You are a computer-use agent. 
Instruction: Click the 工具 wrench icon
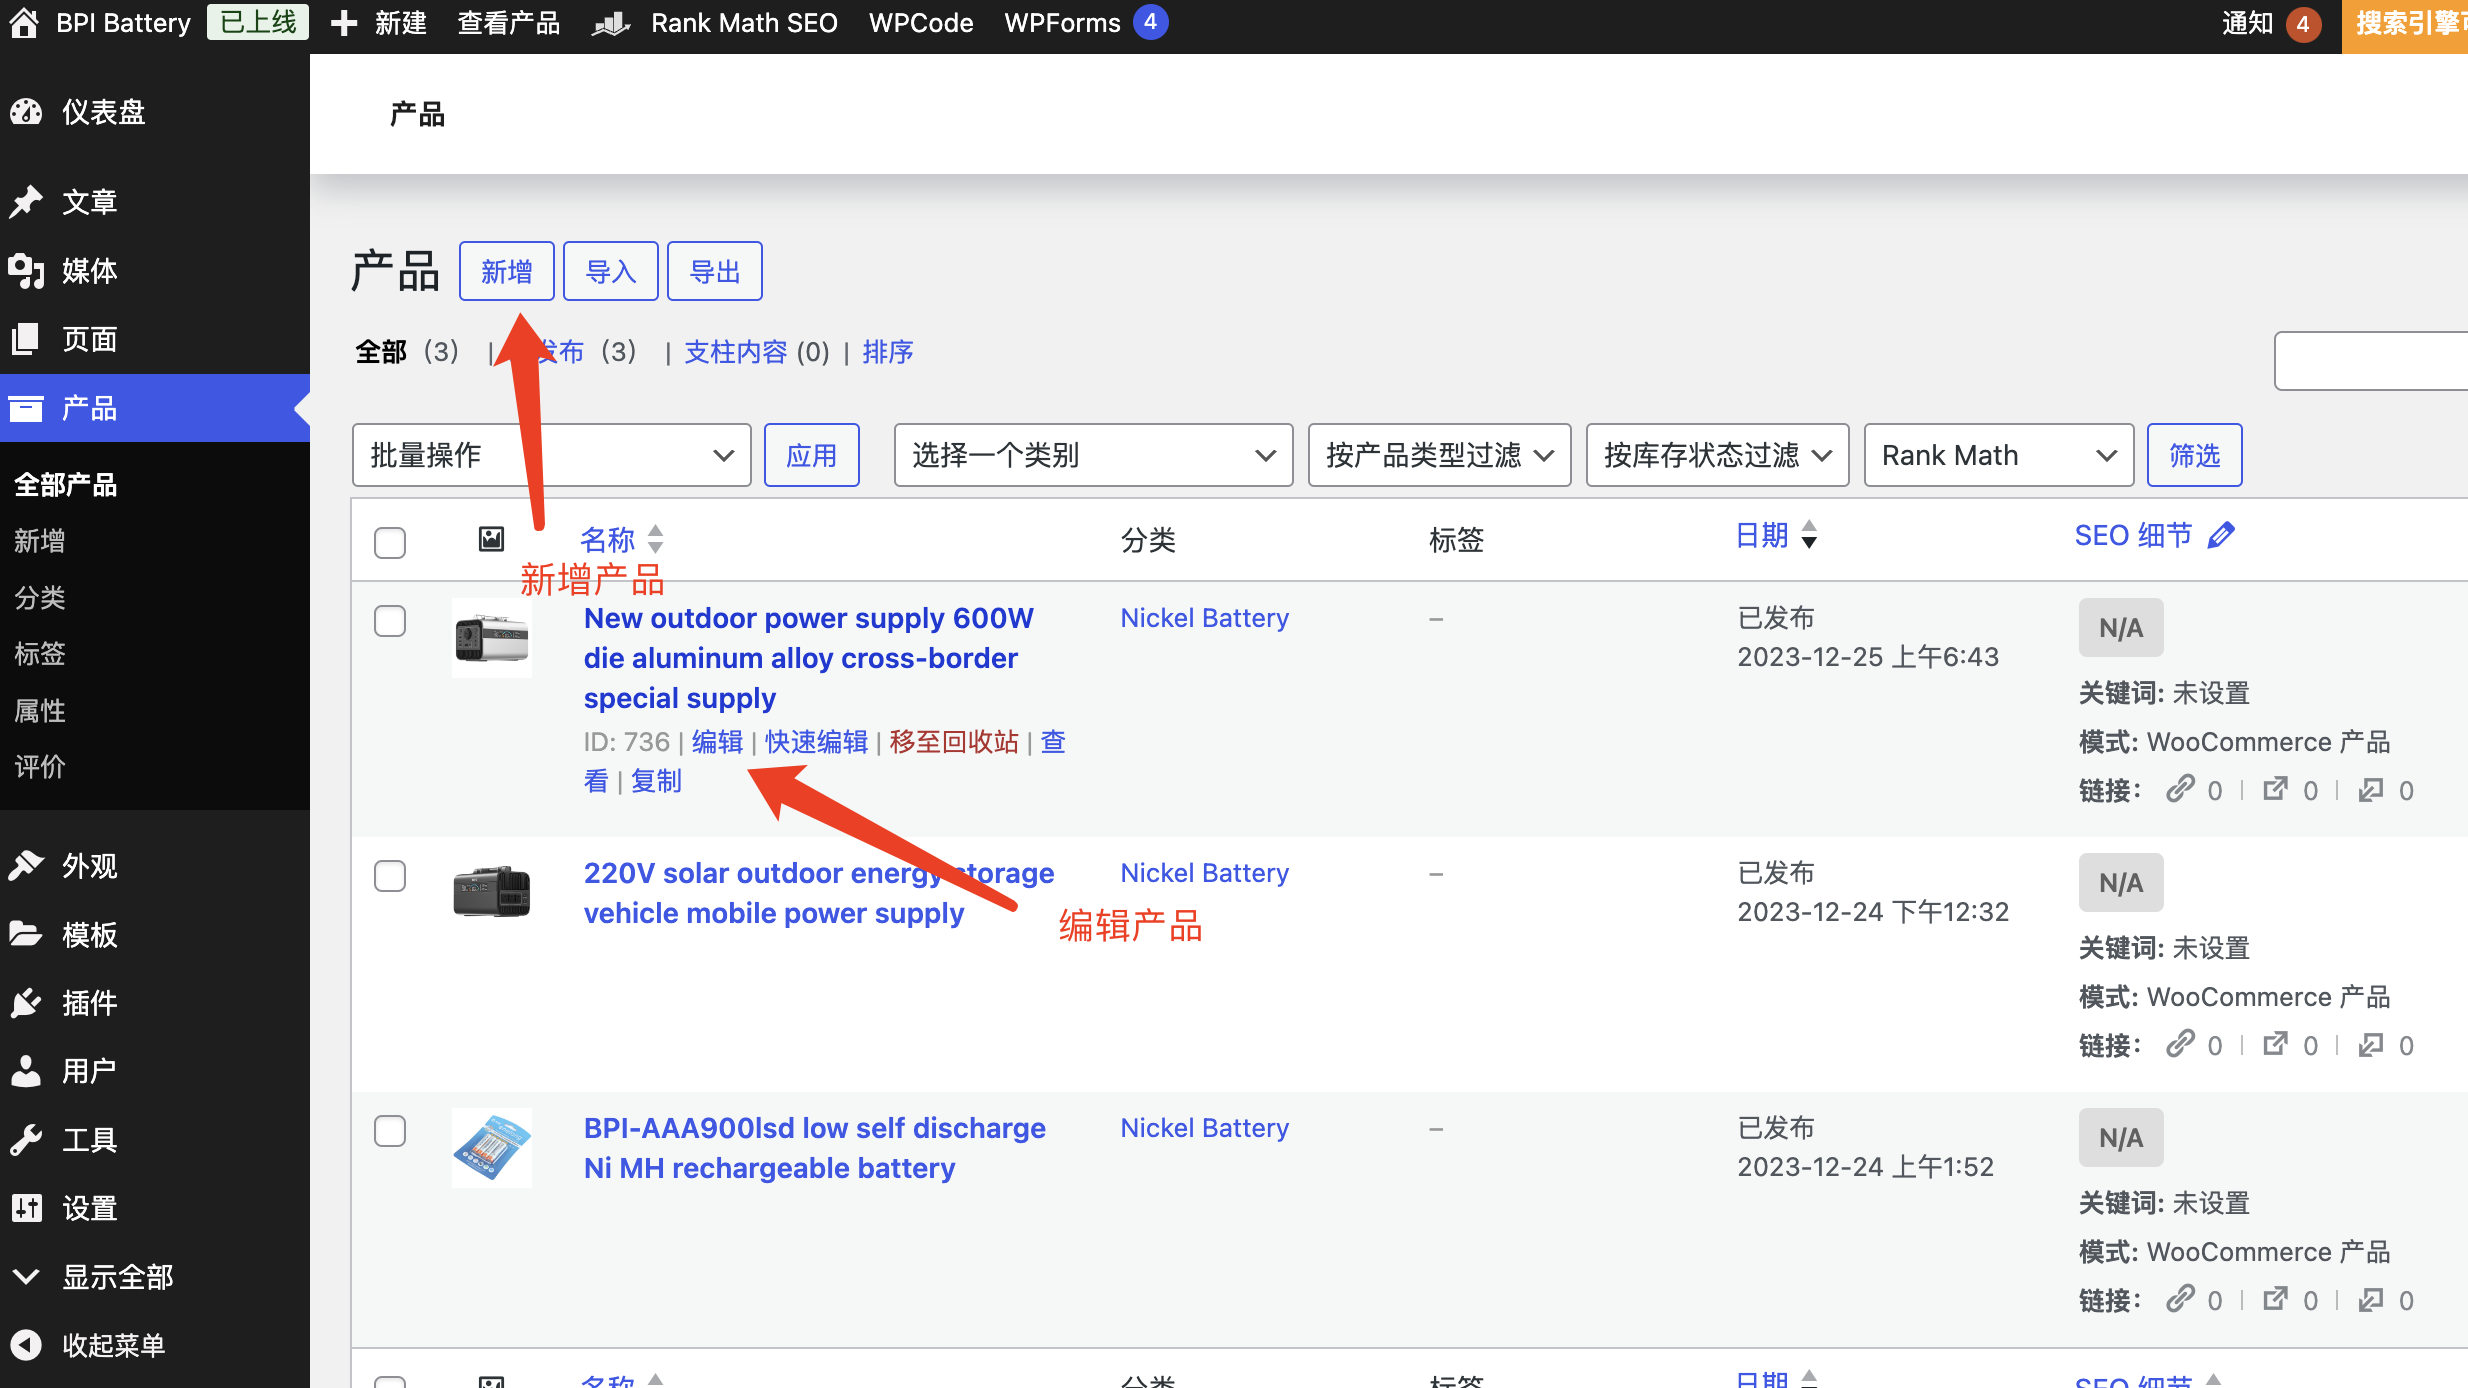[x=26, y=1139]
